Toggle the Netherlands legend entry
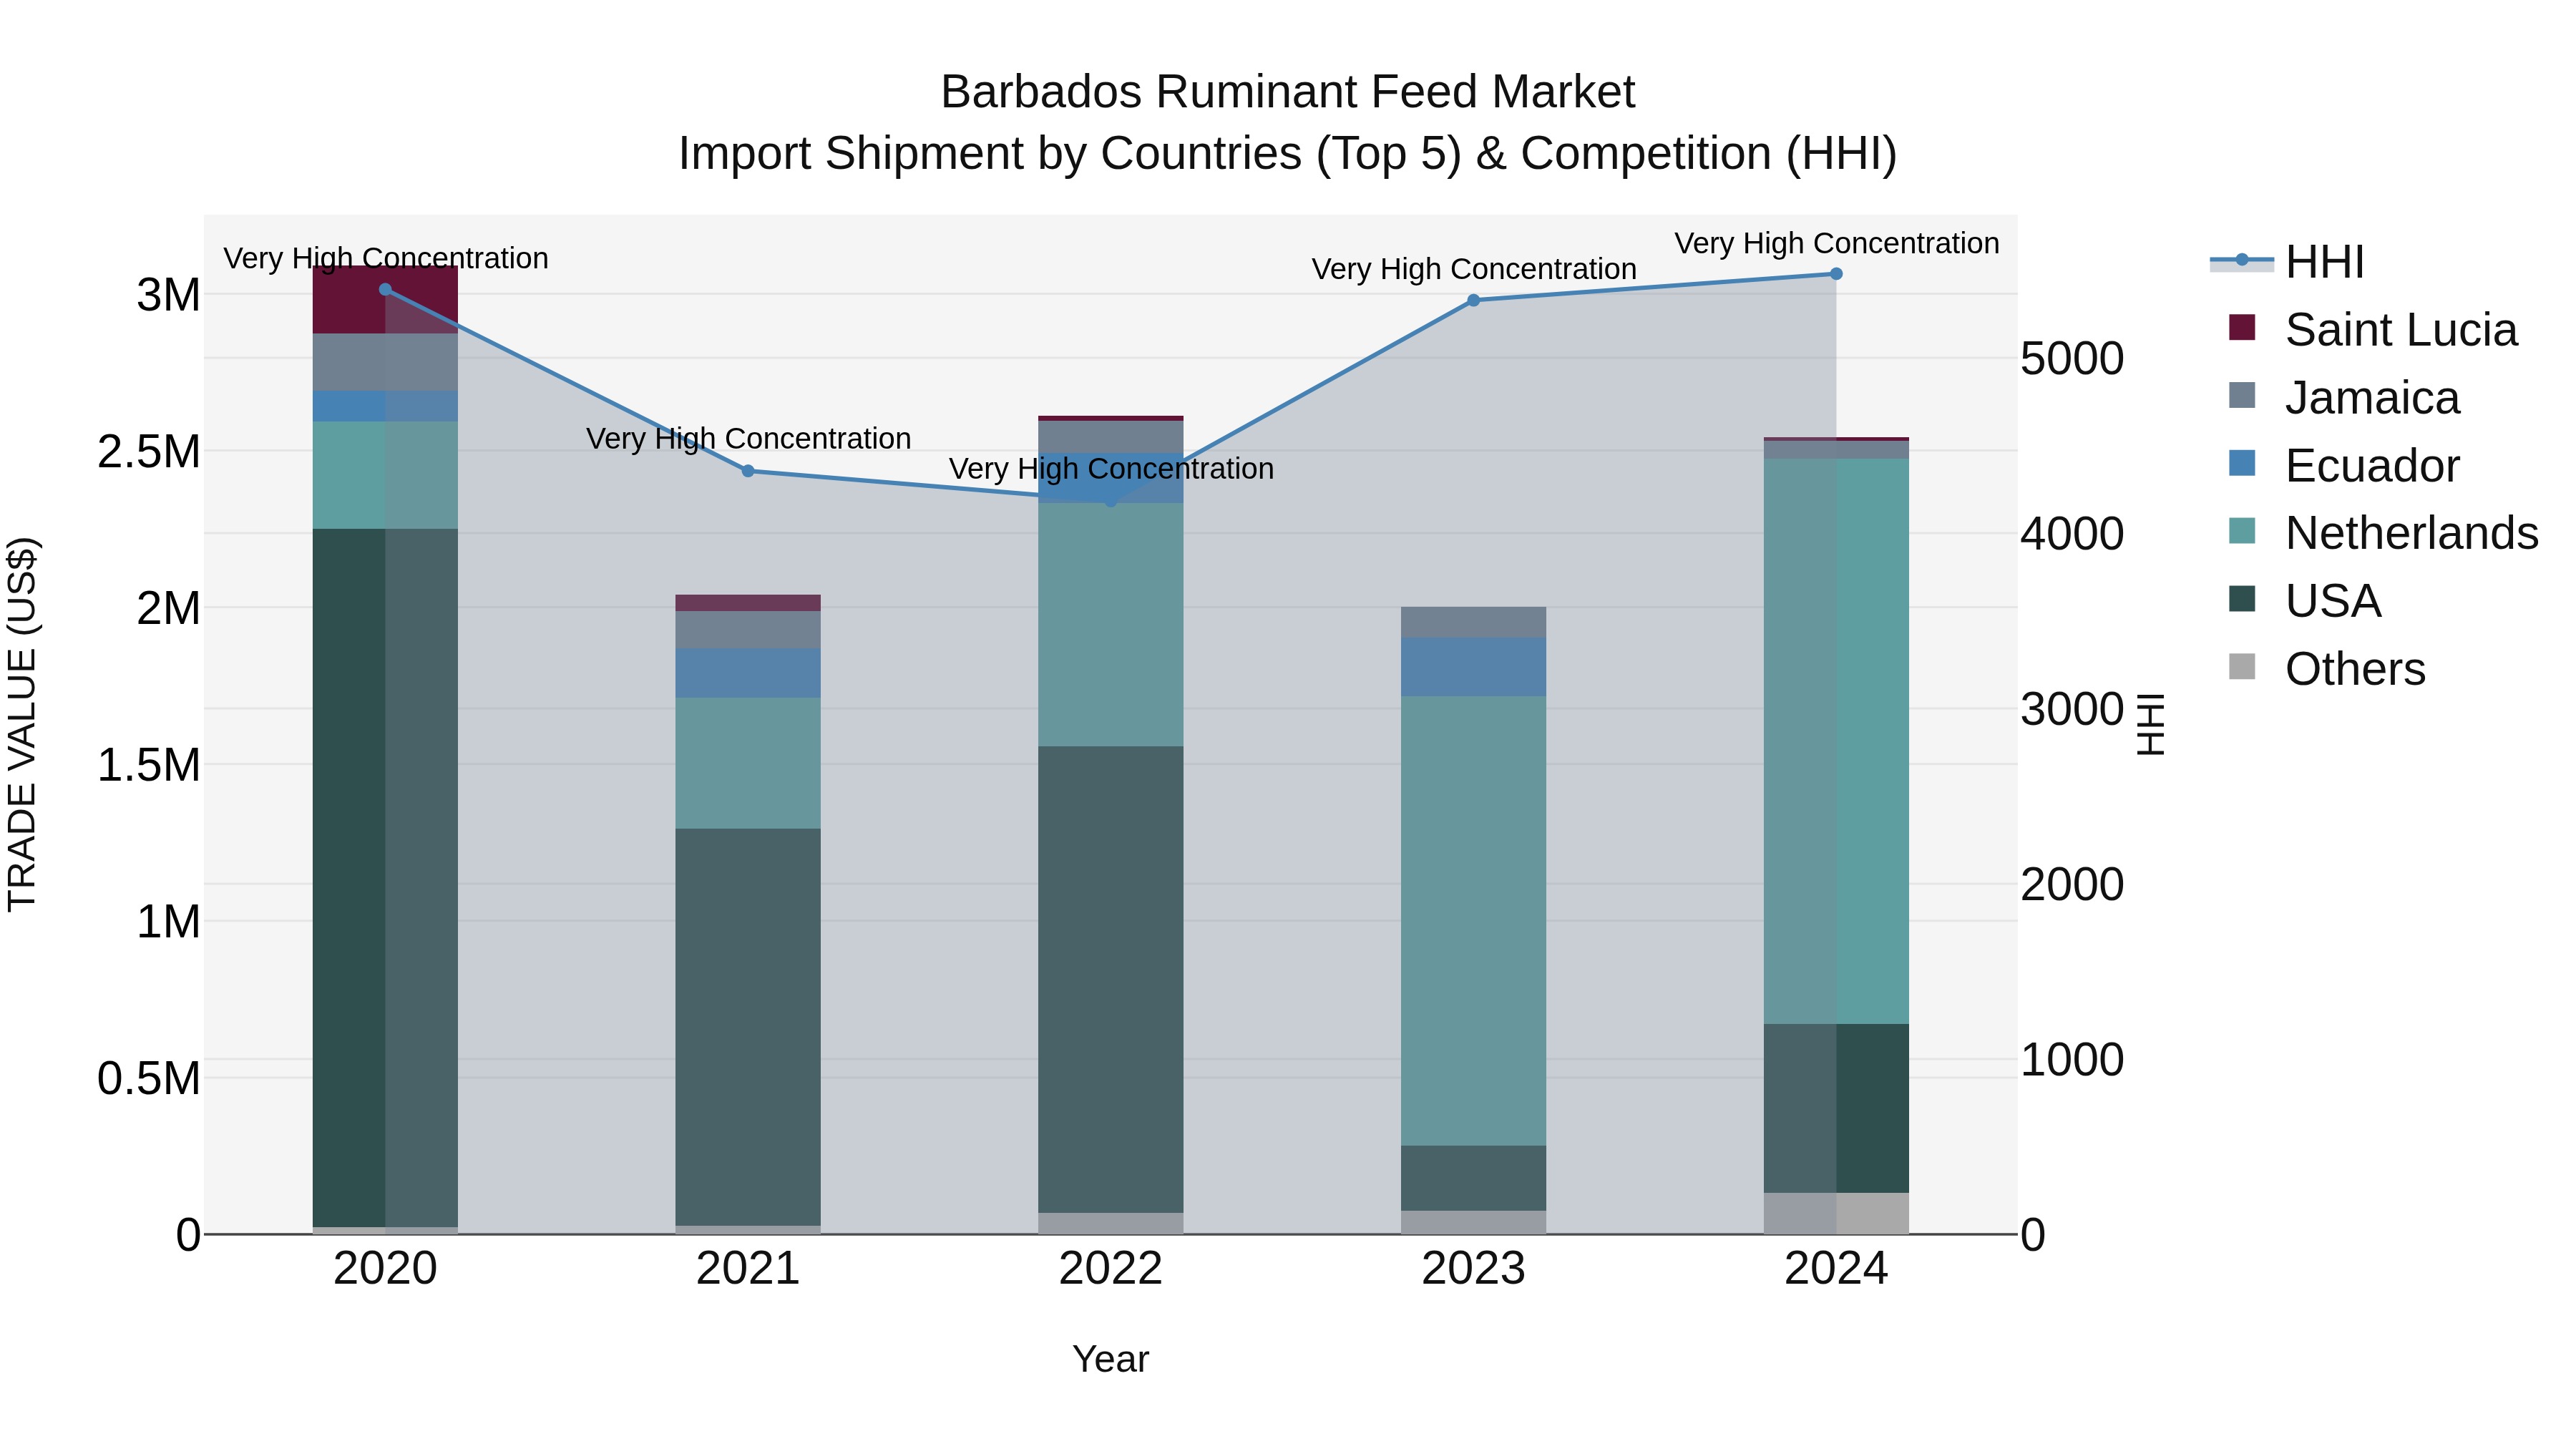Screen dimensions: 2576x1449 click(2383, 533)
